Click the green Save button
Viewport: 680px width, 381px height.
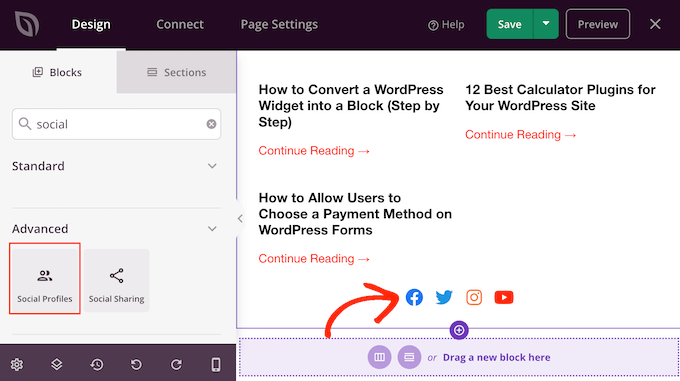coord(510,24)
